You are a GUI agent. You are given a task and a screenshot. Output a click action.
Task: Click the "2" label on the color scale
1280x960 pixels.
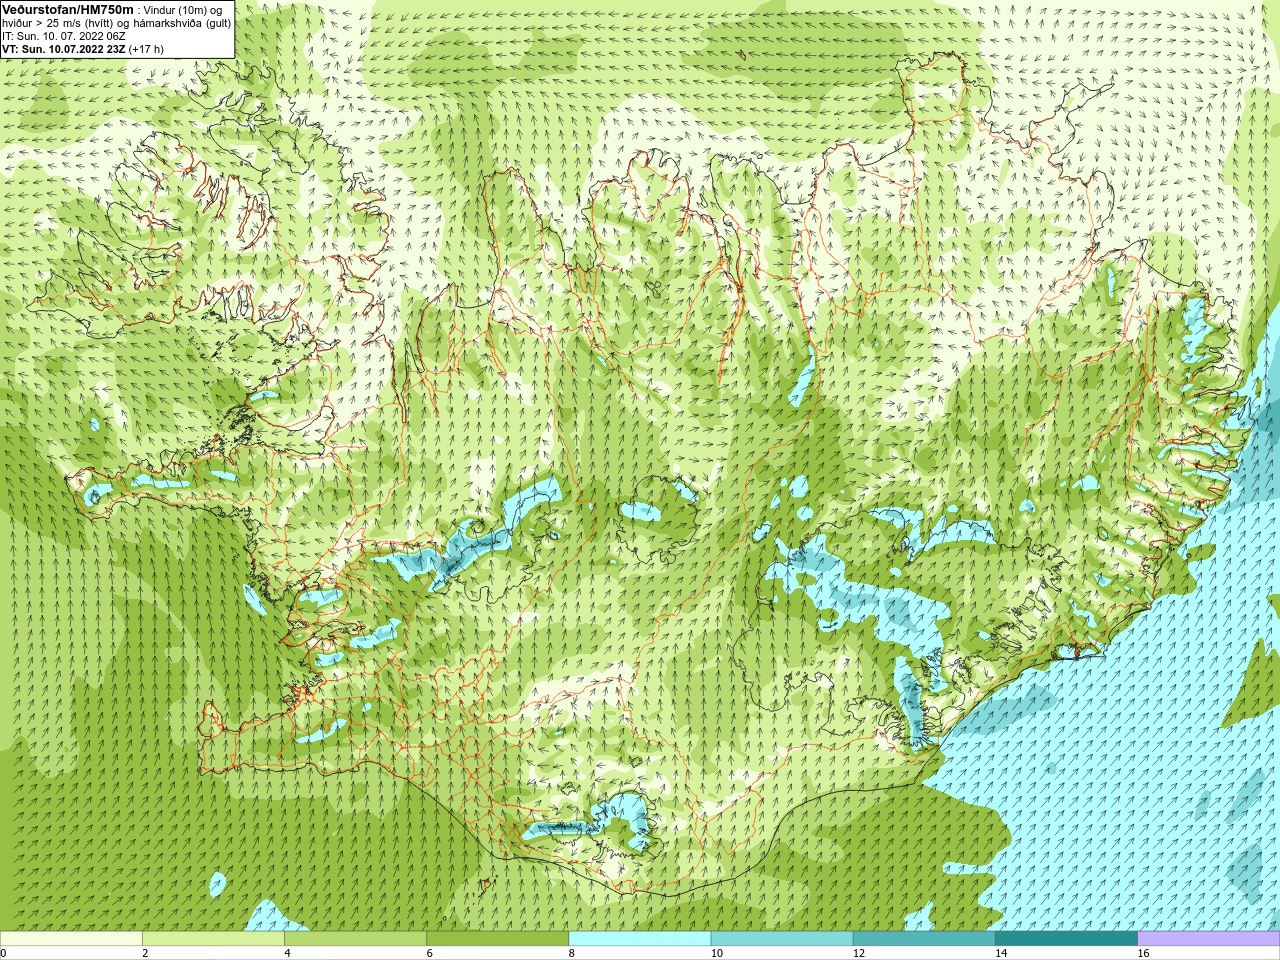click(x=145, y=953)
